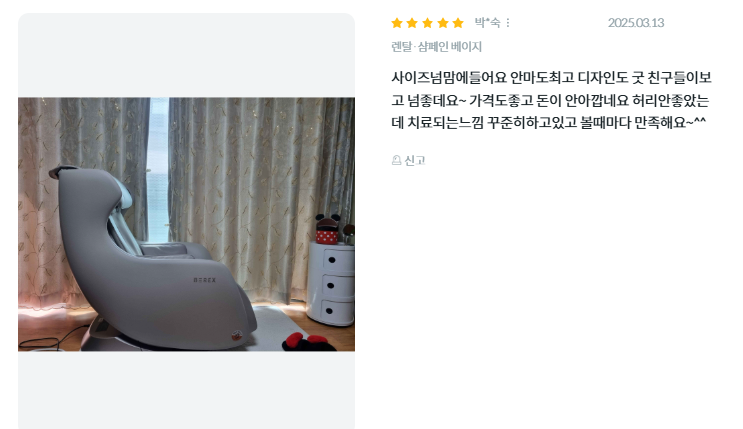Select the third rating star
Screen dimensions: 743x429
click(427, 23)
